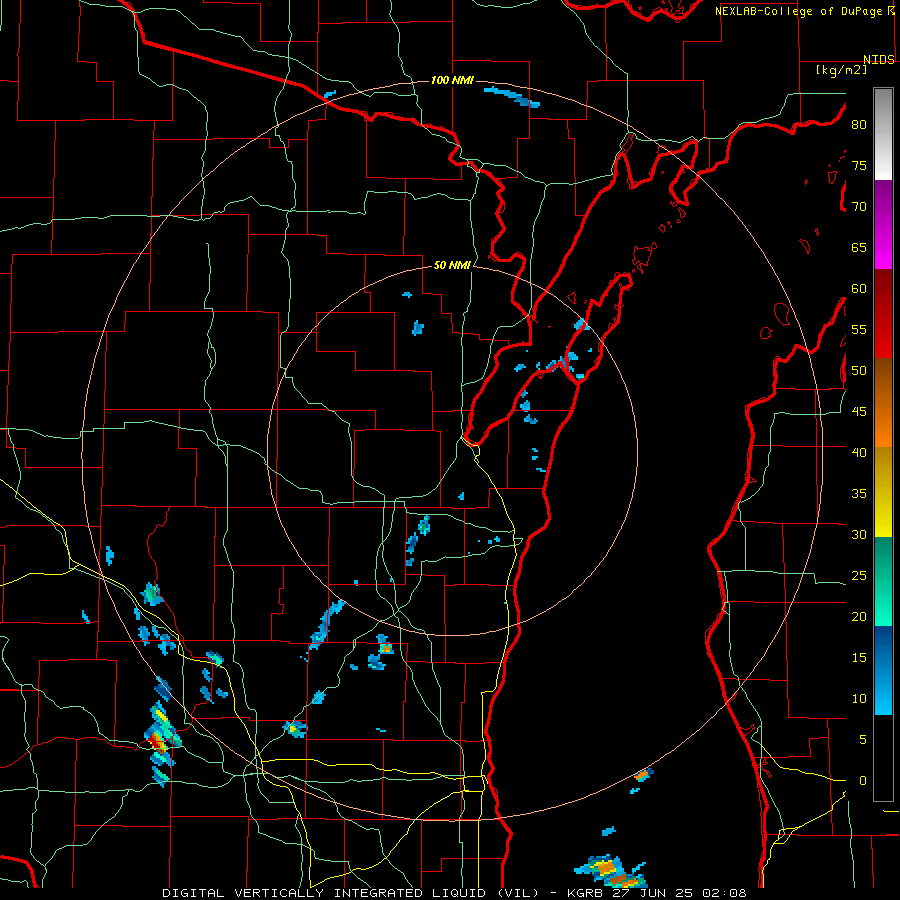Select the 0 value on the color scale
This screenshot has height=900, width=900.
[x=863, y=781]
